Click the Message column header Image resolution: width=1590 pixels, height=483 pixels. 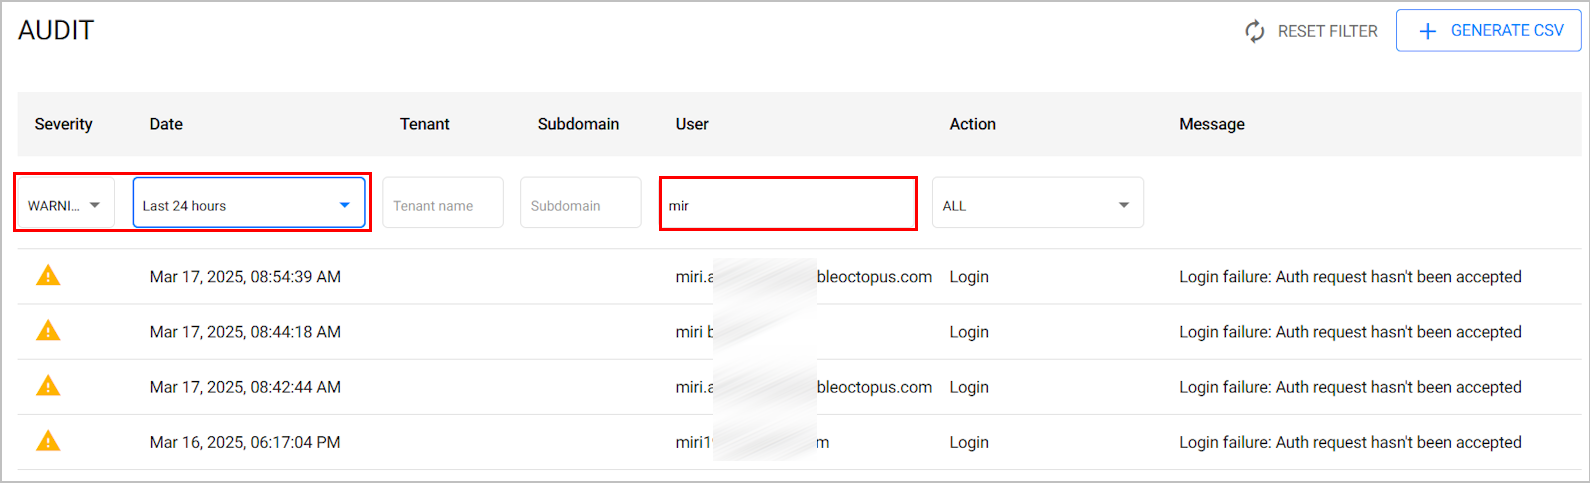point(1212,124)
